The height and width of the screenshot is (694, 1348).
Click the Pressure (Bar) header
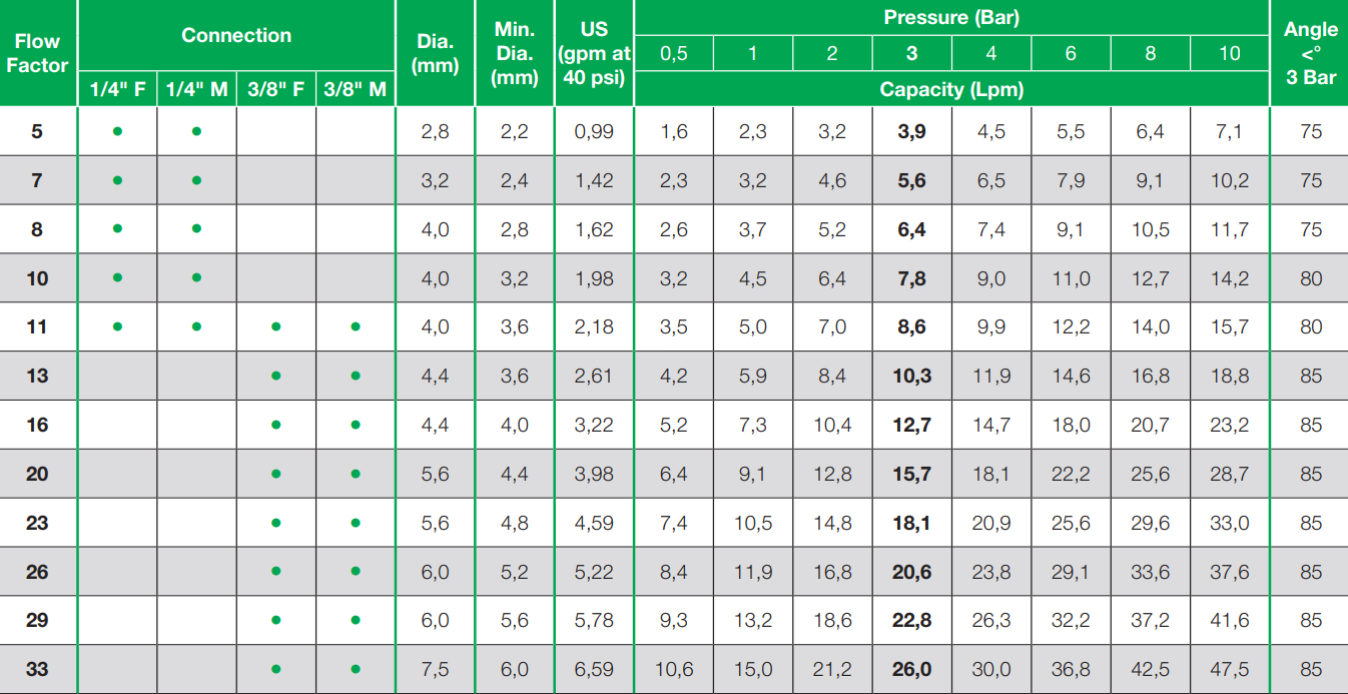951,17
